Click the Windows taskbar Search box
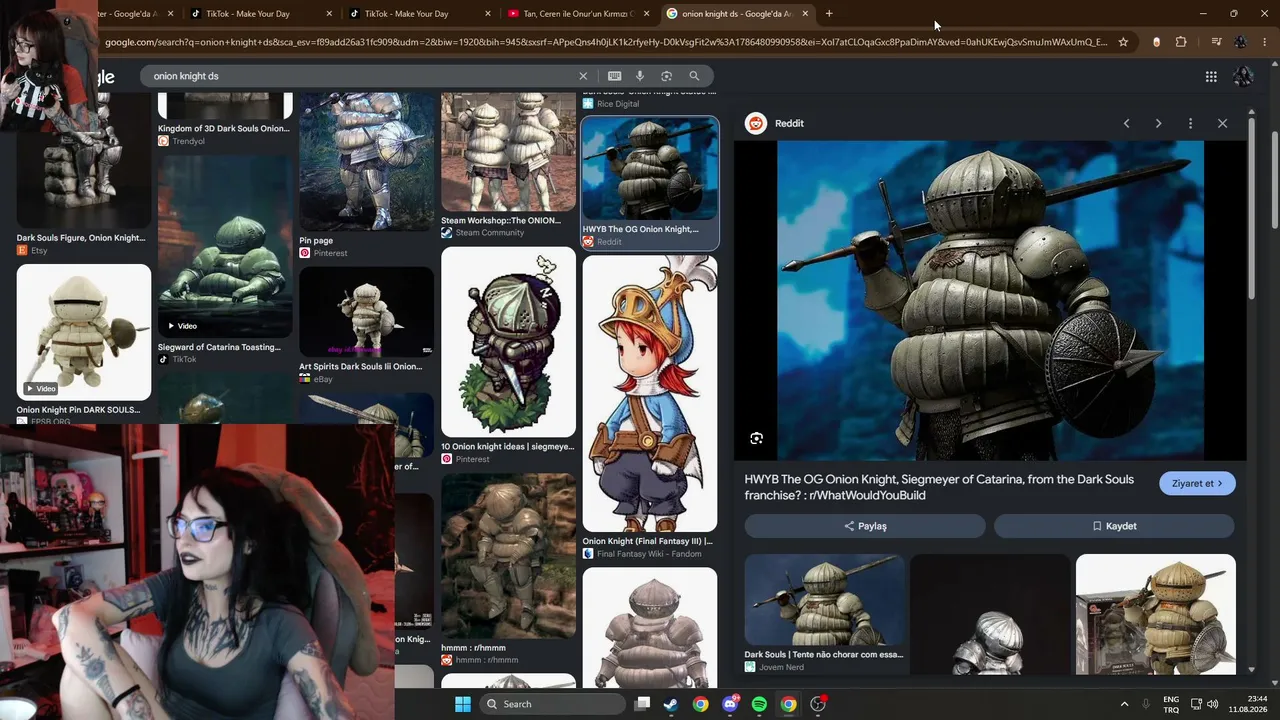This screenshot has height=720, width=1280. coord(553,704)
